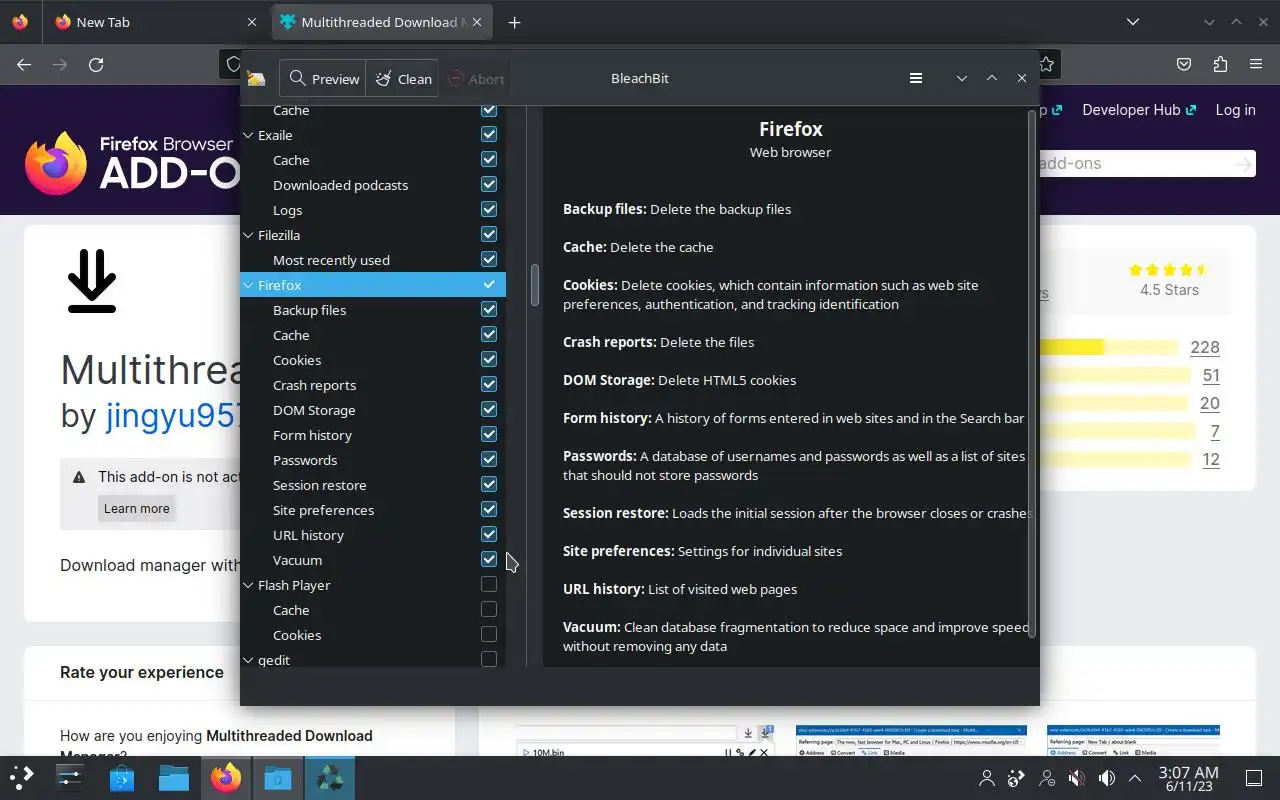The width and height of the screenshot is (1280, 800).
Task: Select Most recently used under Filezilla
Action: coord(331,260)
